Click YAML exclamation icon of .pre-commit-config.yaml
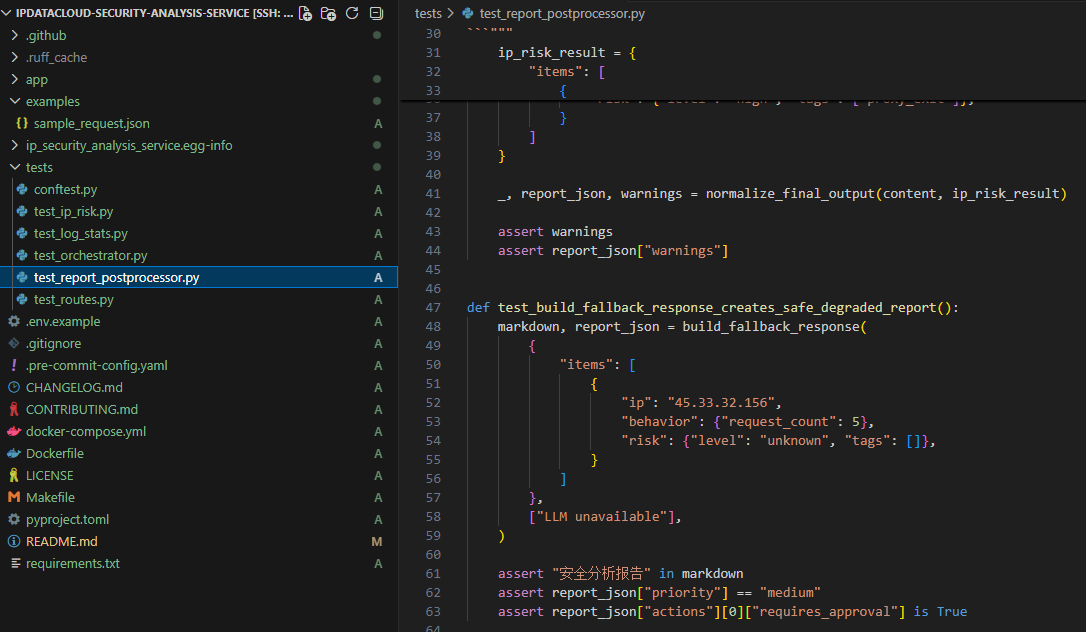The width and height of the screenshot is (1086, 632). click(14, 365)
